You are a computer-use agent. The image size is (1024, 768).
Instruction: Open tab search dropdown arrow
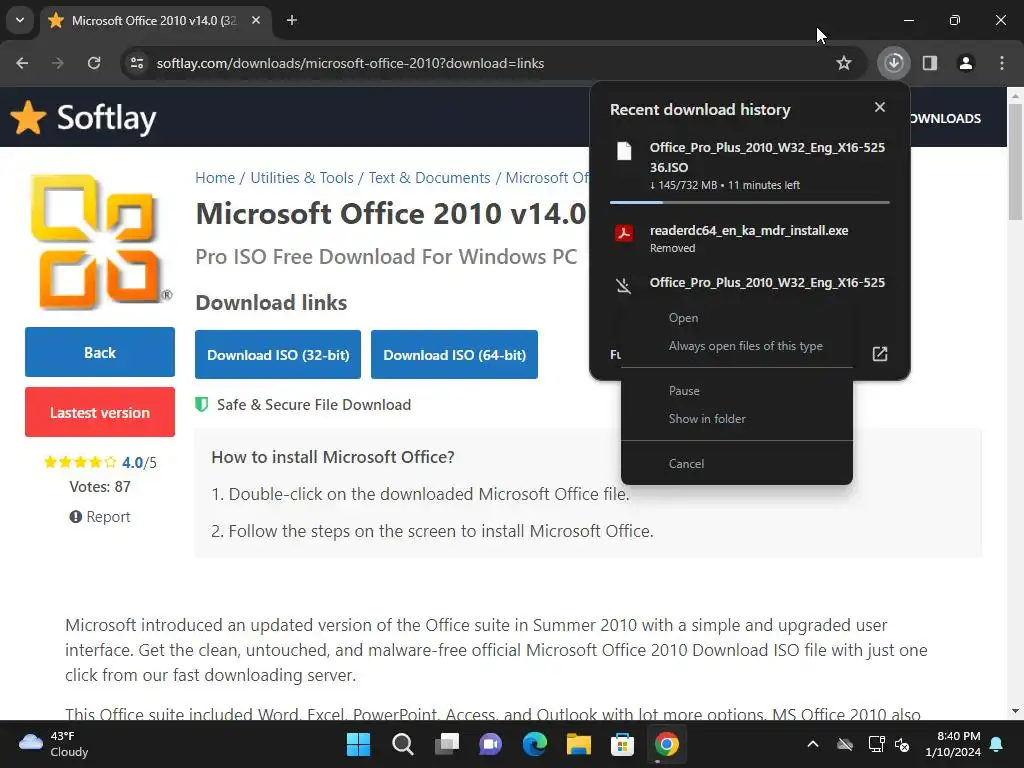20,20
